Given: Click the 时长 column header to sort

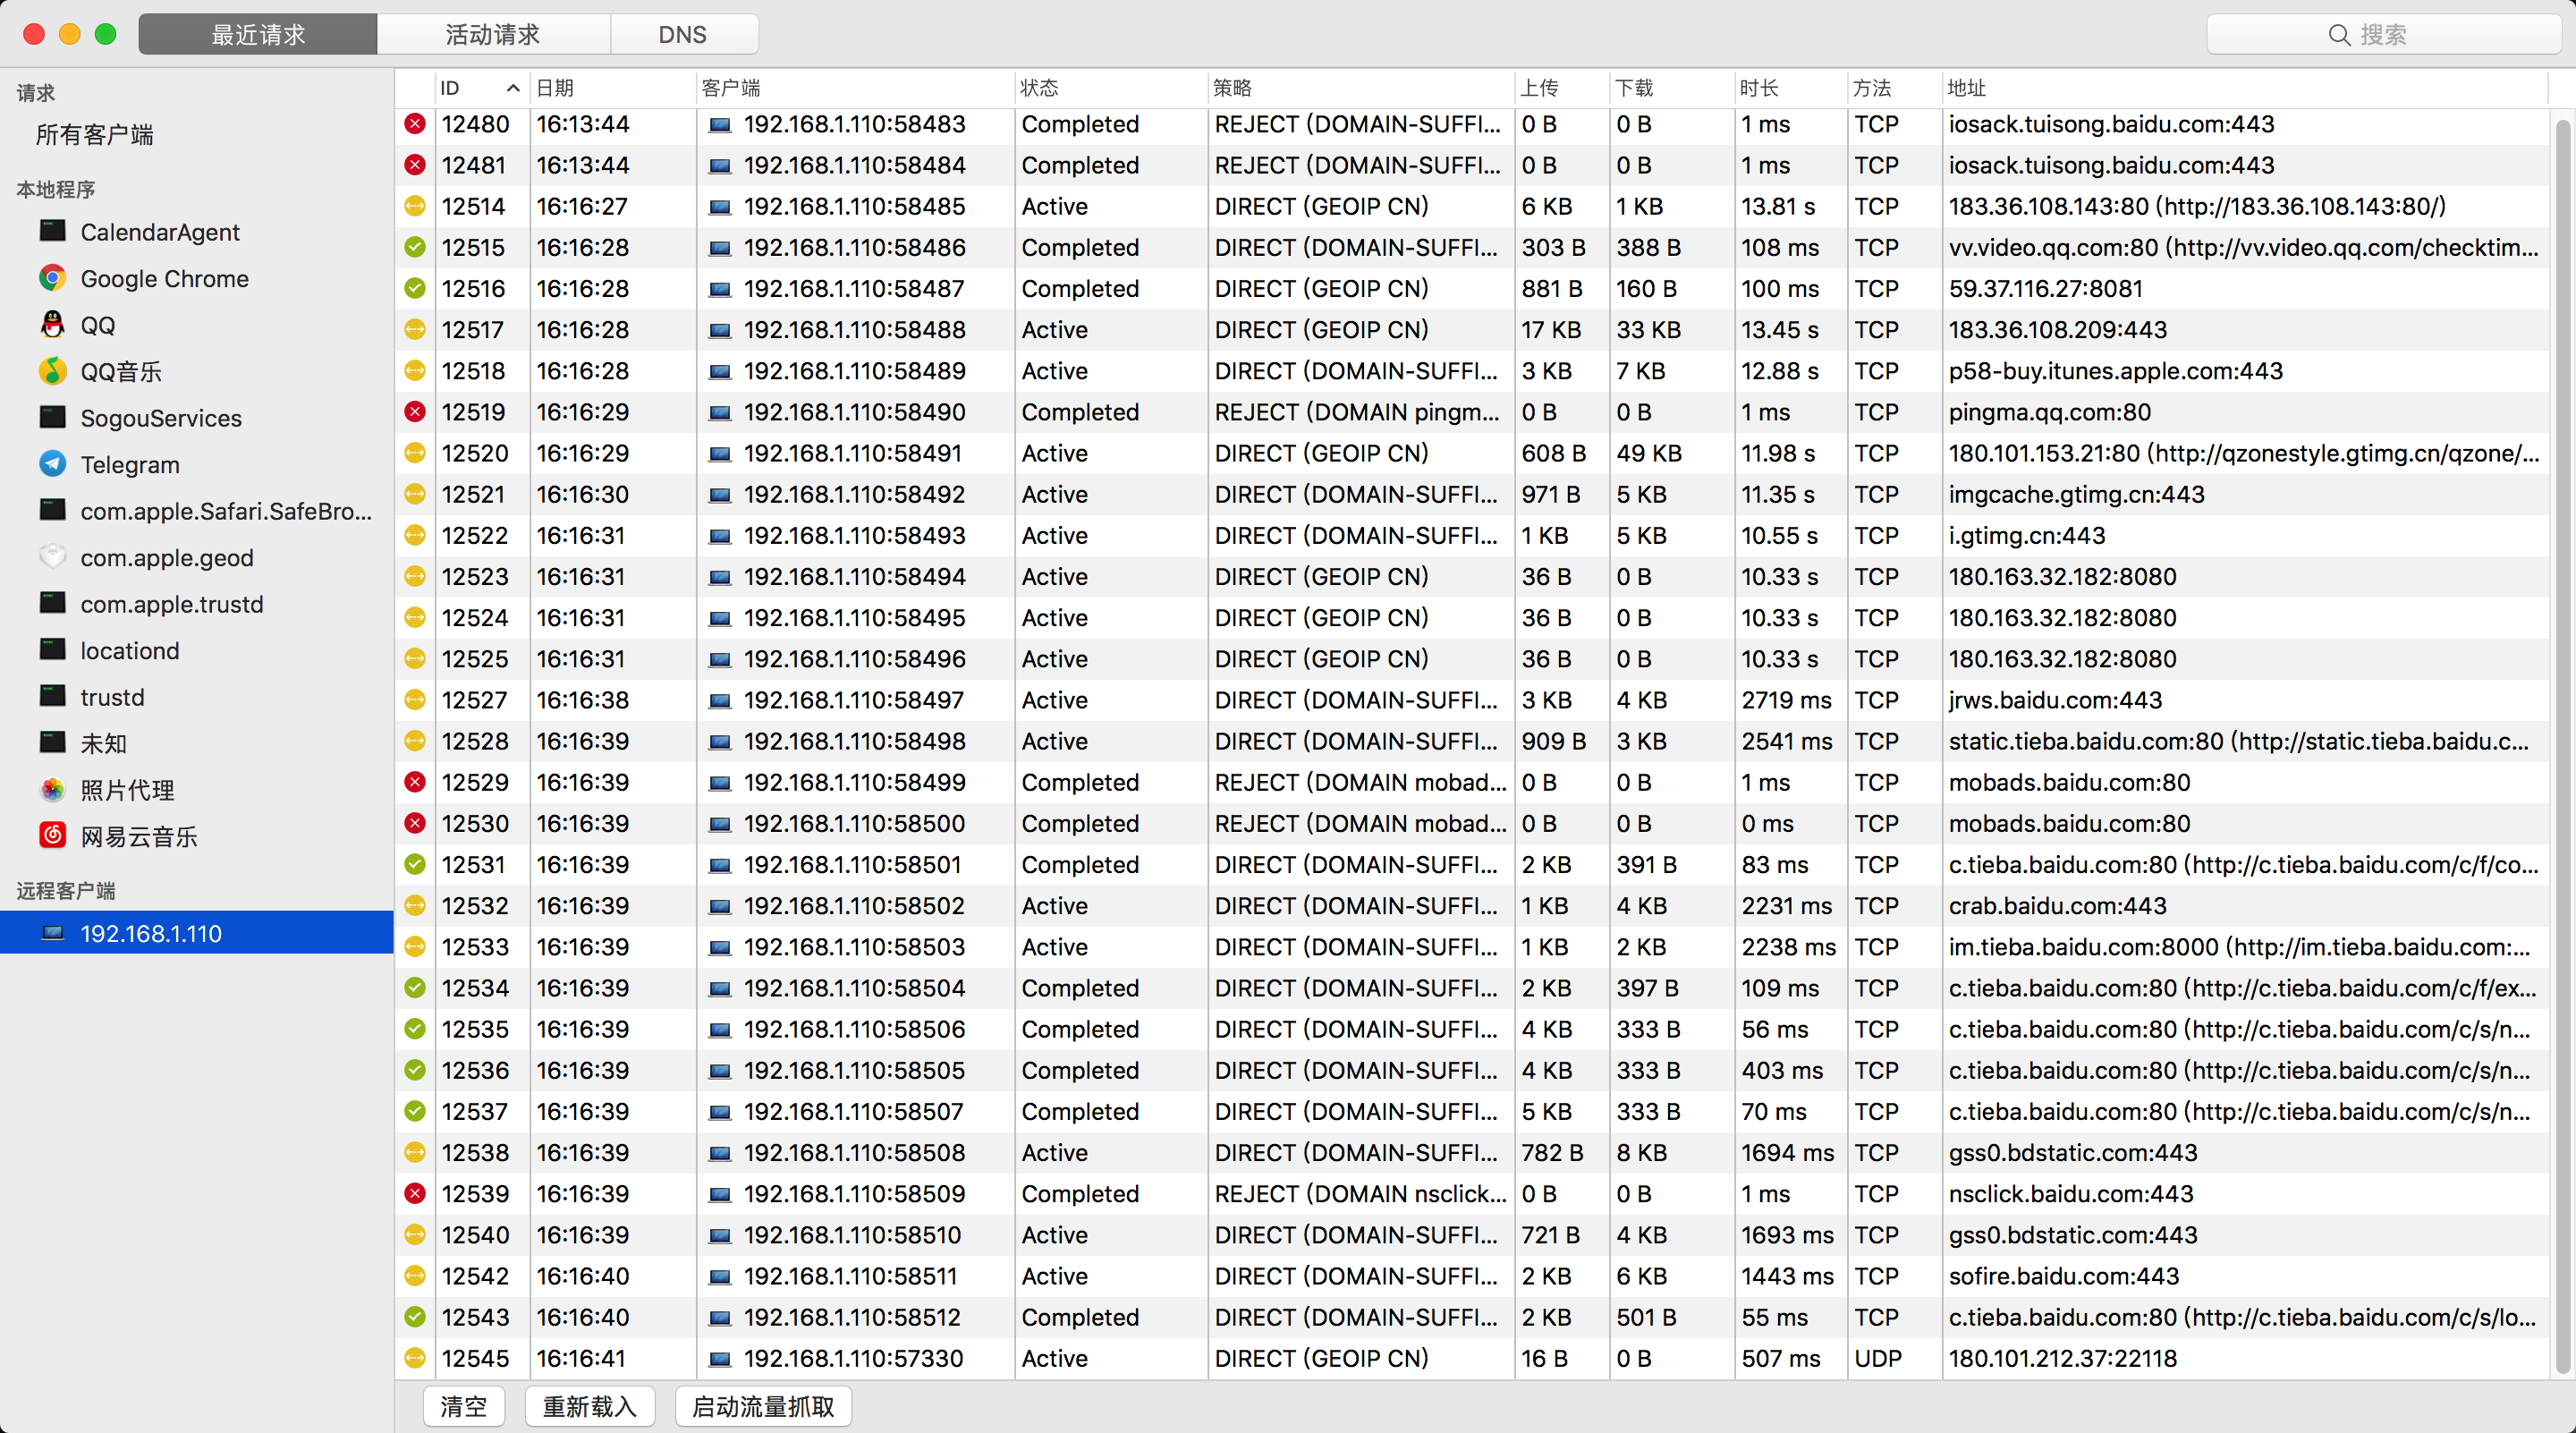Looking at the screenshot, I should pos(1759,88).
